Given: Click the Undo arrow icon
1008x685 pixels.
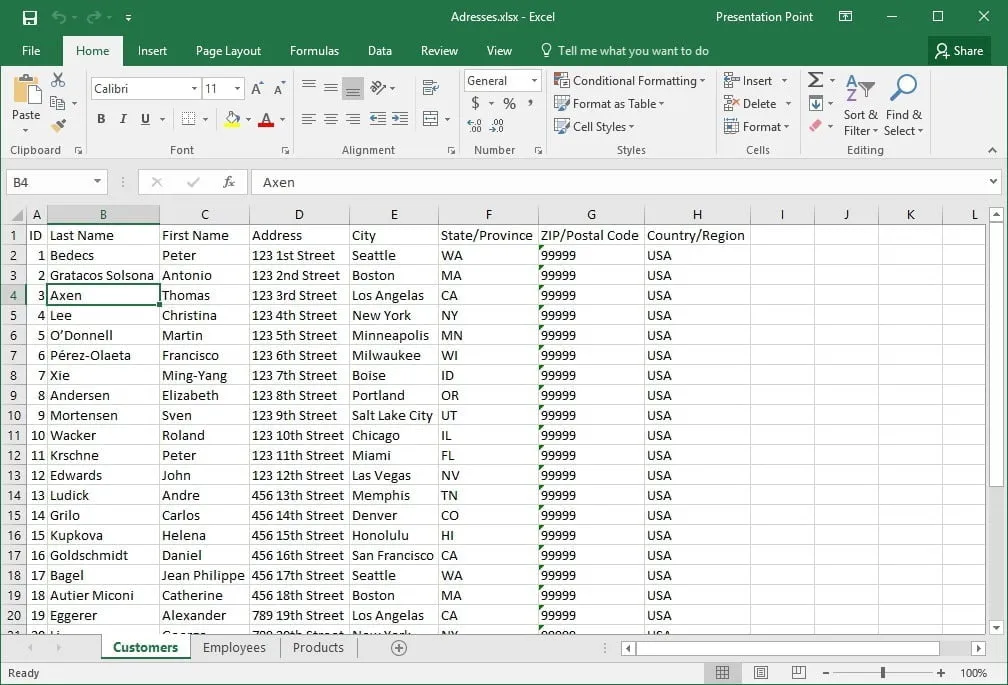Looking at the screenshot, I should point(59,17).
